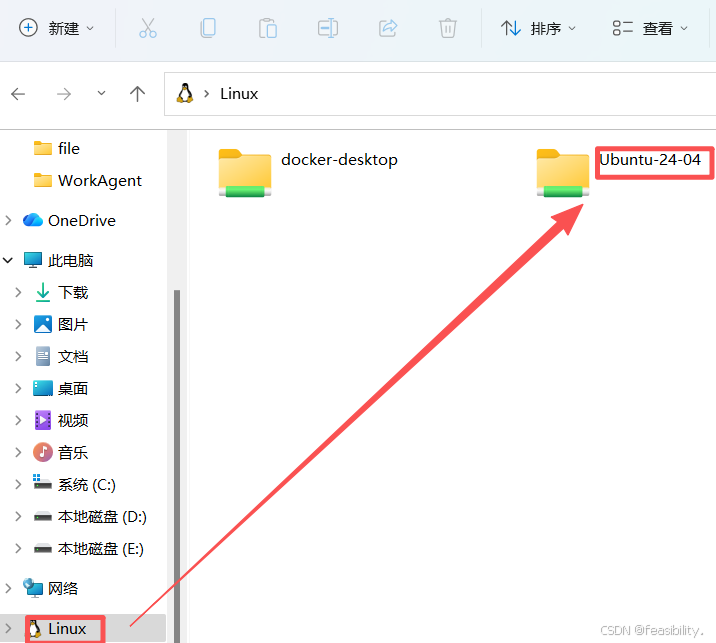Select 网络 network in sidebar
Image resolution: width=716 pixels, height=643 pixels.
(51, 588)
